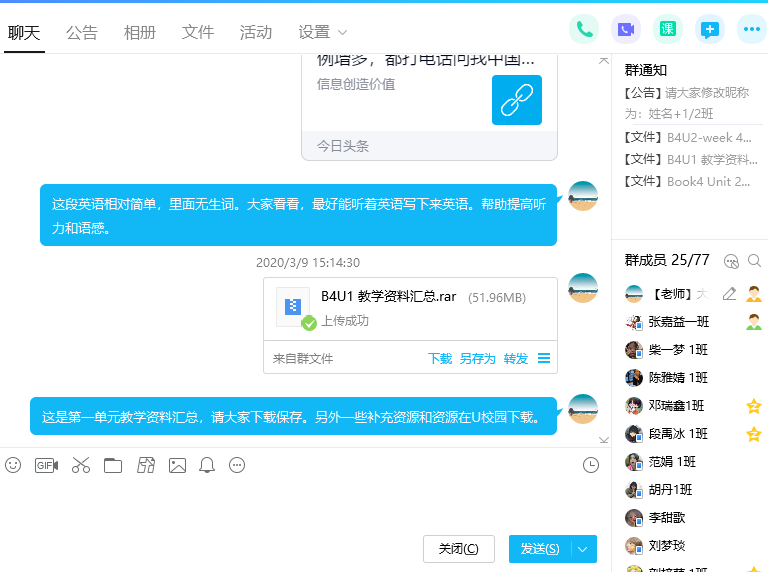768x572 pixels.
Task: Click the 发送(S) button
Action: click(540, 549)
